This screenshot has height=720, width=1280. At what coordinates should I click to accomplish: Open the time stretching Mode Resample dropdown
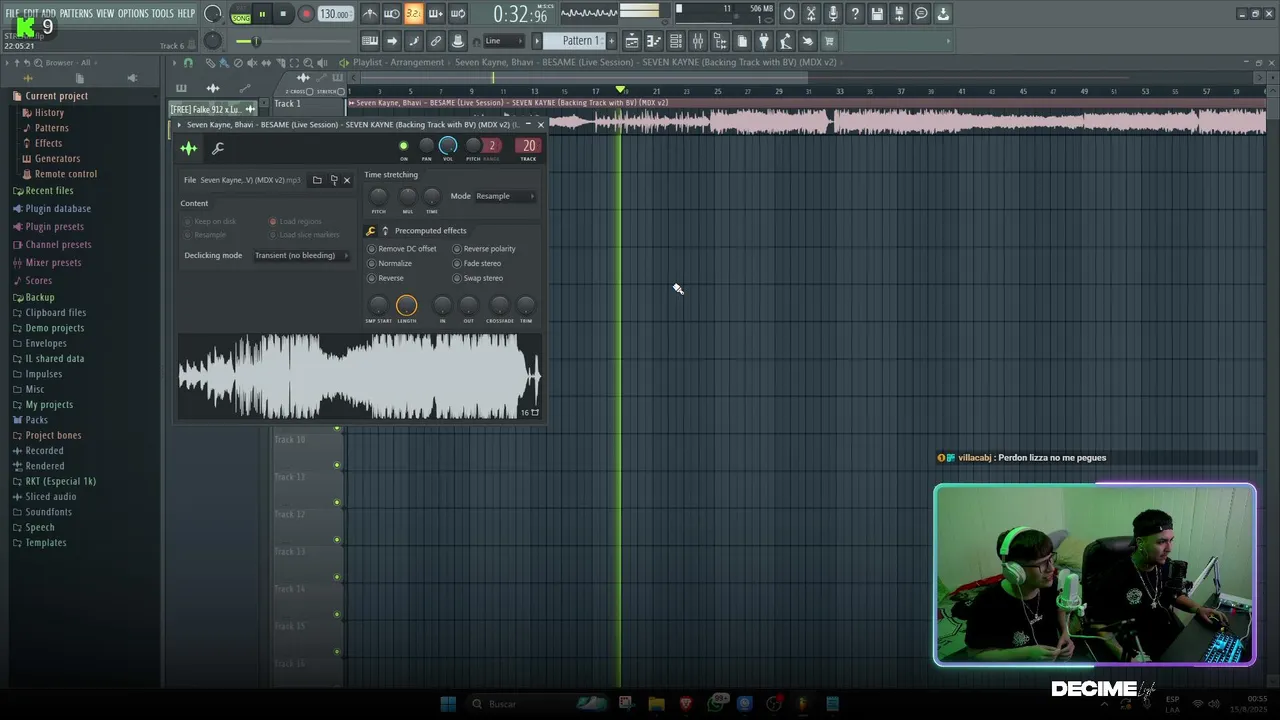[x=505, y=196]
